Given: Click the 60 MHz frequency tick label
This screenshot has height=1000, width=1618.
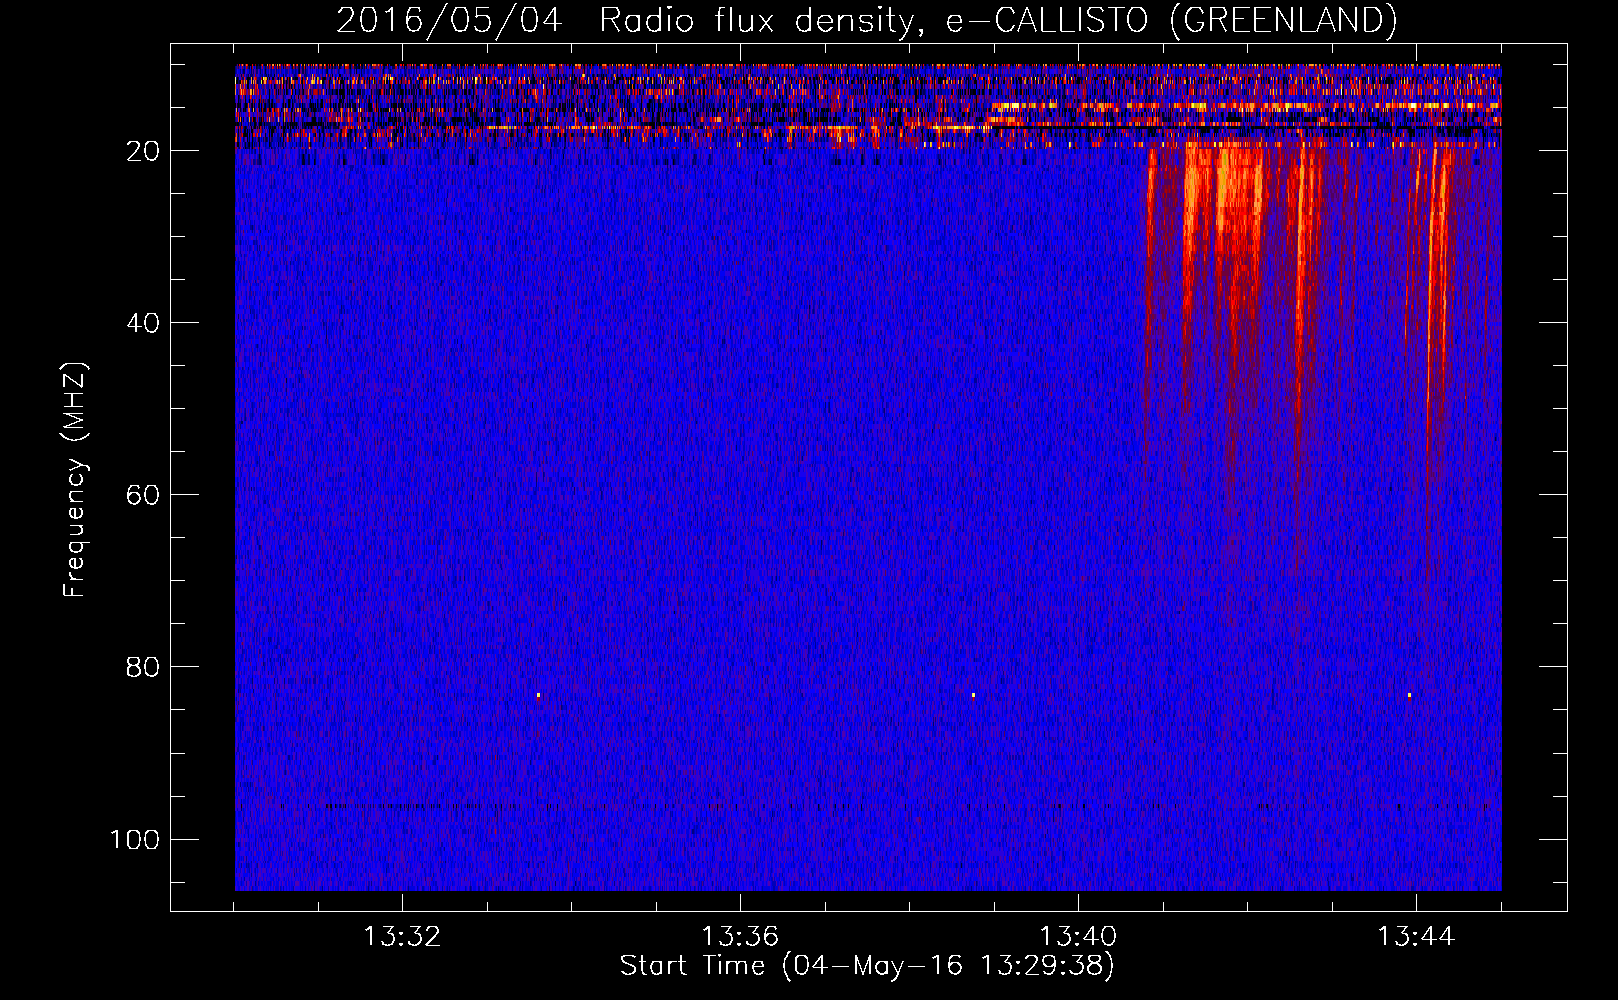Looking at the screenshot, I should (143, 495).
